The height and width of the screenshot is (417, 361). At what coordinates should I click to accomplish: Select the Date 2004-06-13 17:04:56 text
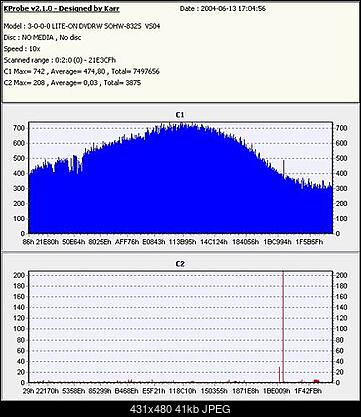[x=223, y=9]
